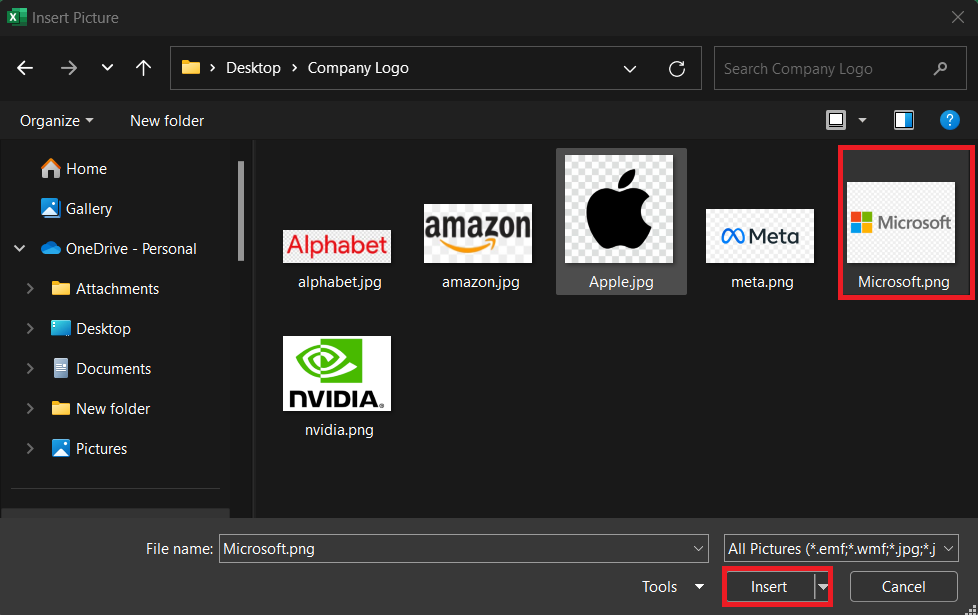Expand the New folder node in sidebar

[30, 408]
